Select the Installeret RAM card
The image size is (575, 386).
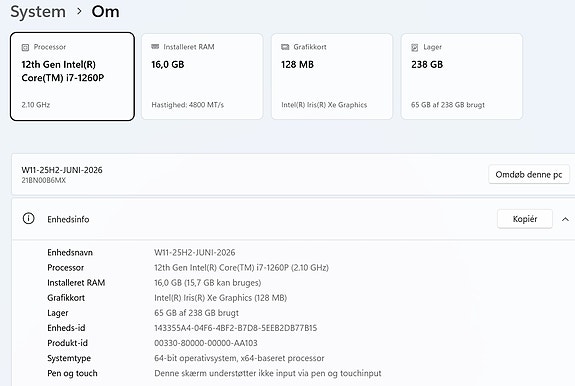pyautogui.click(x=202, y=76)
